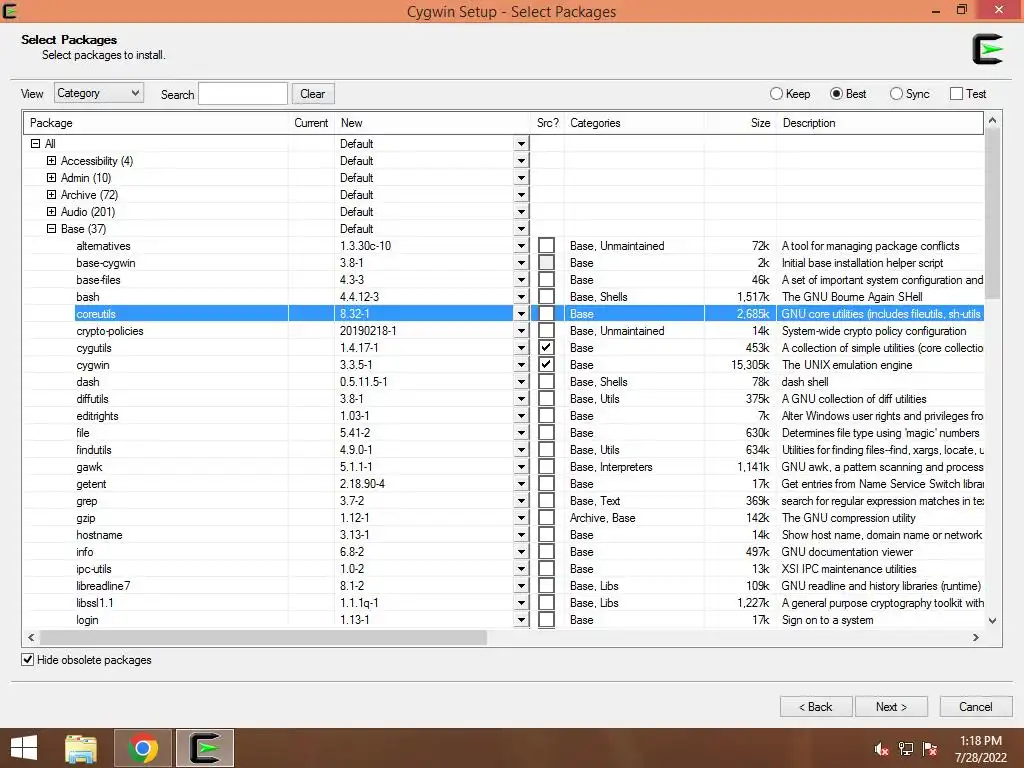
Task: Select the Sync radio button
Action: pos(896,93)
